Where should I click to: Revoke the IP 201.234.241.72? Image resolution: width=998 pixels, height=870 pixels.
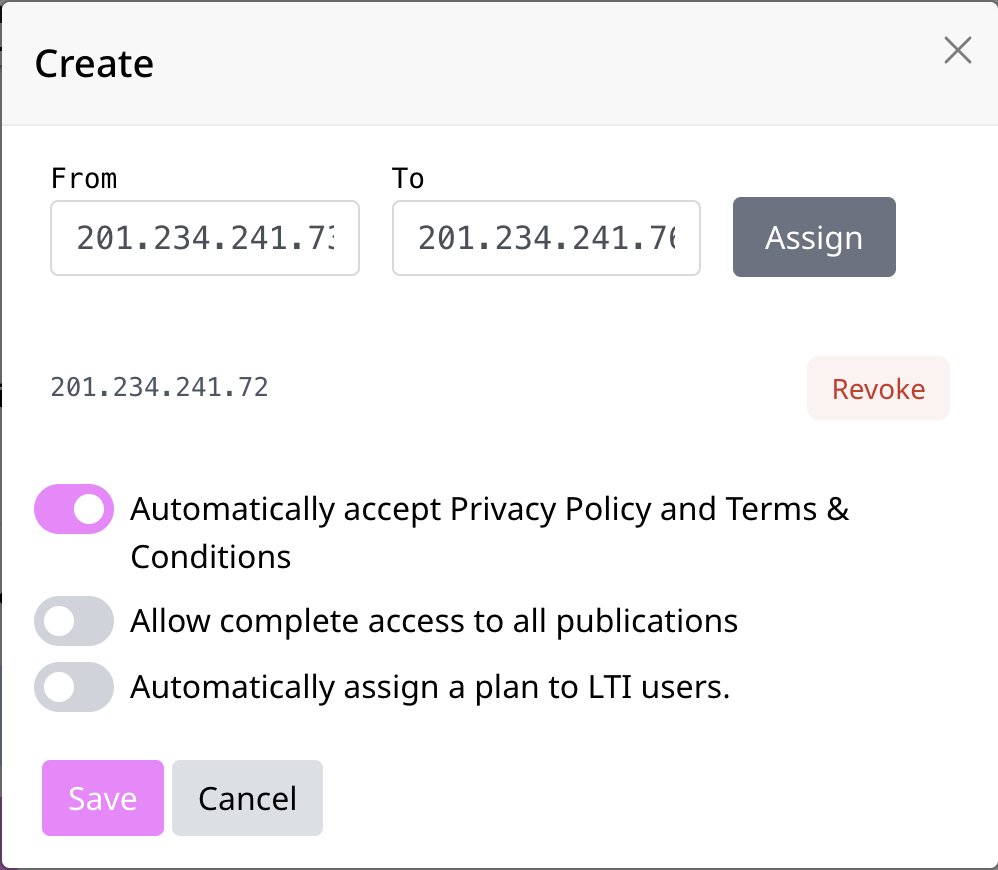coord(878,388)
